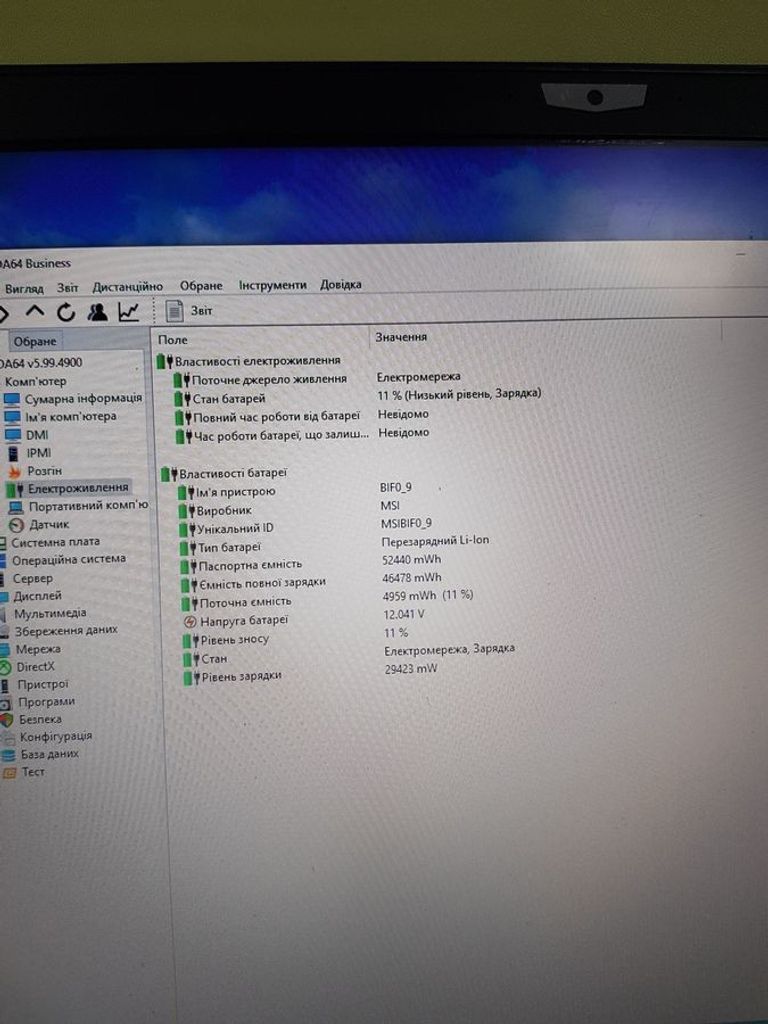Click the IPMI server icon
The image size is (768, 1024).
click(13, 453)
